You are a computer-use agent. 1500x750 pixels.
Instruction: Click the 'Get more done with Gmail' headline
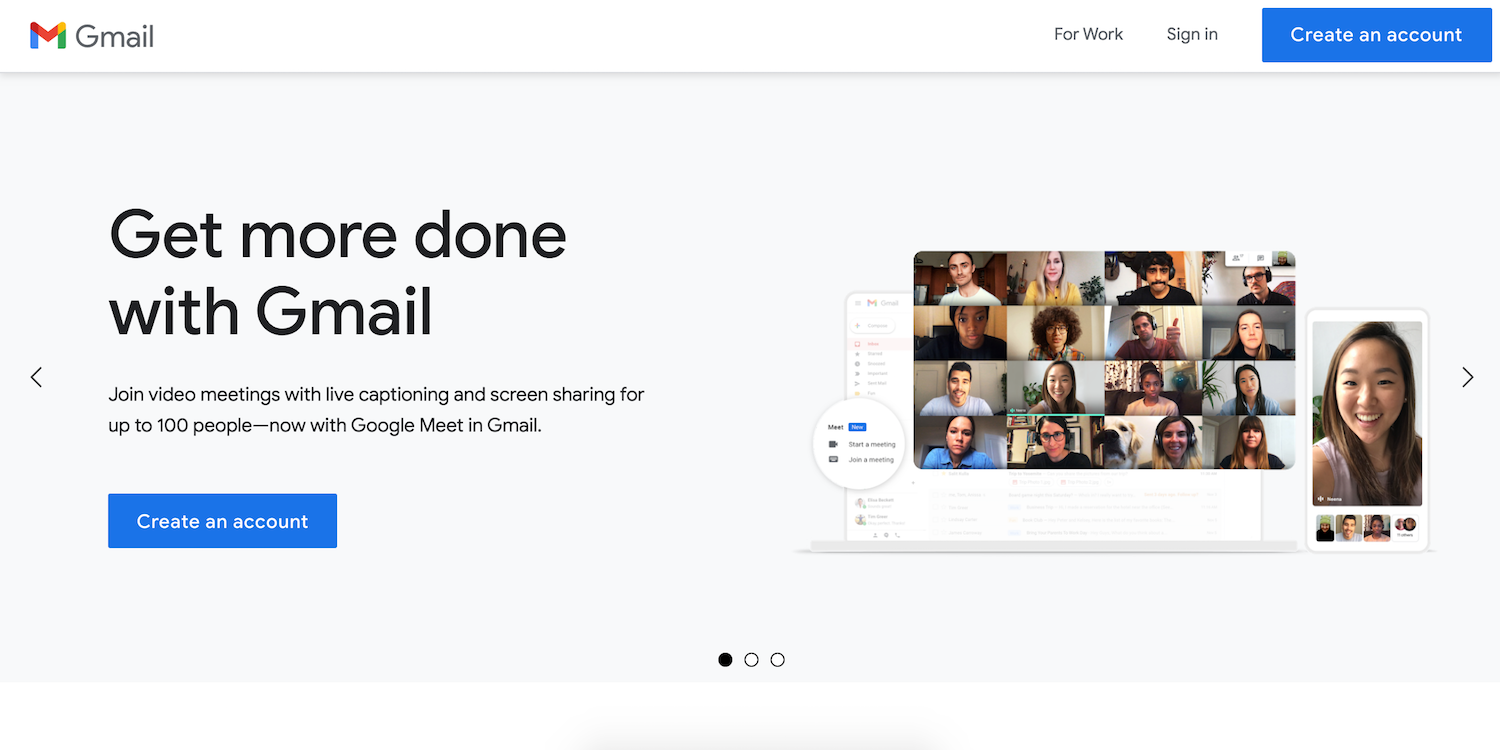click(338, 272)
